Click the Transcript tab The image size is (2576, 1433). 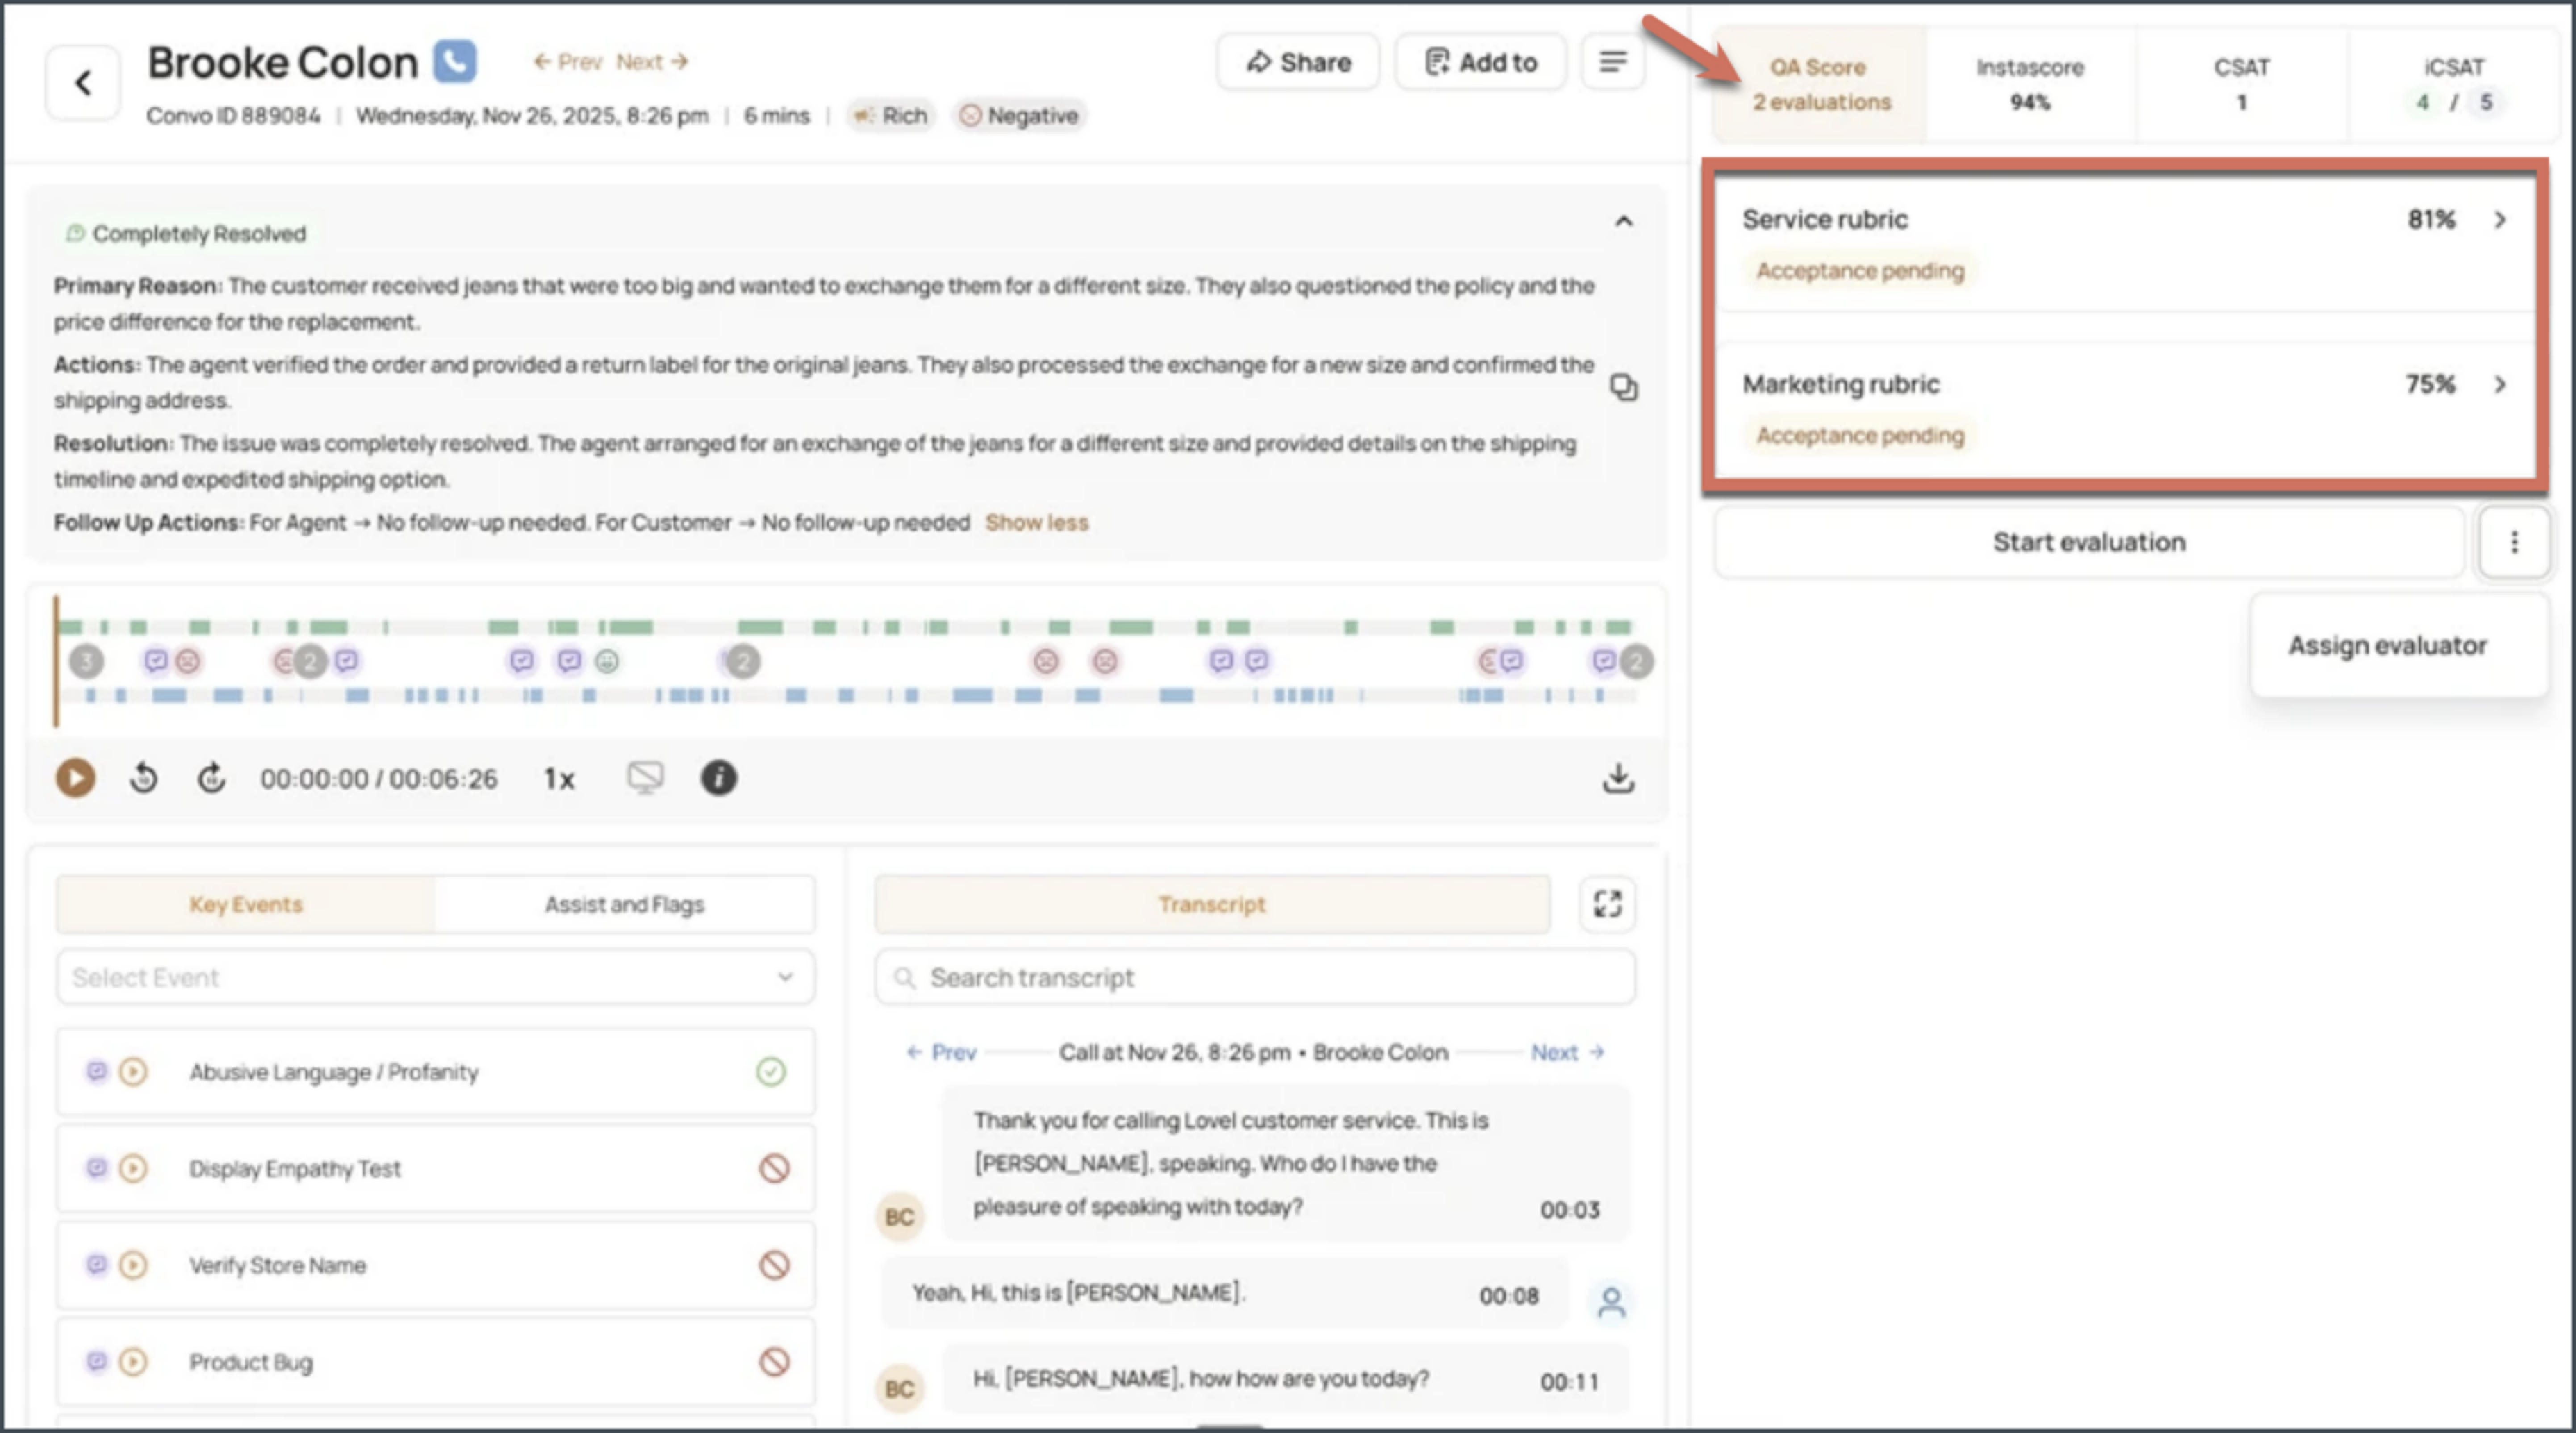[x=1212, y=904]
